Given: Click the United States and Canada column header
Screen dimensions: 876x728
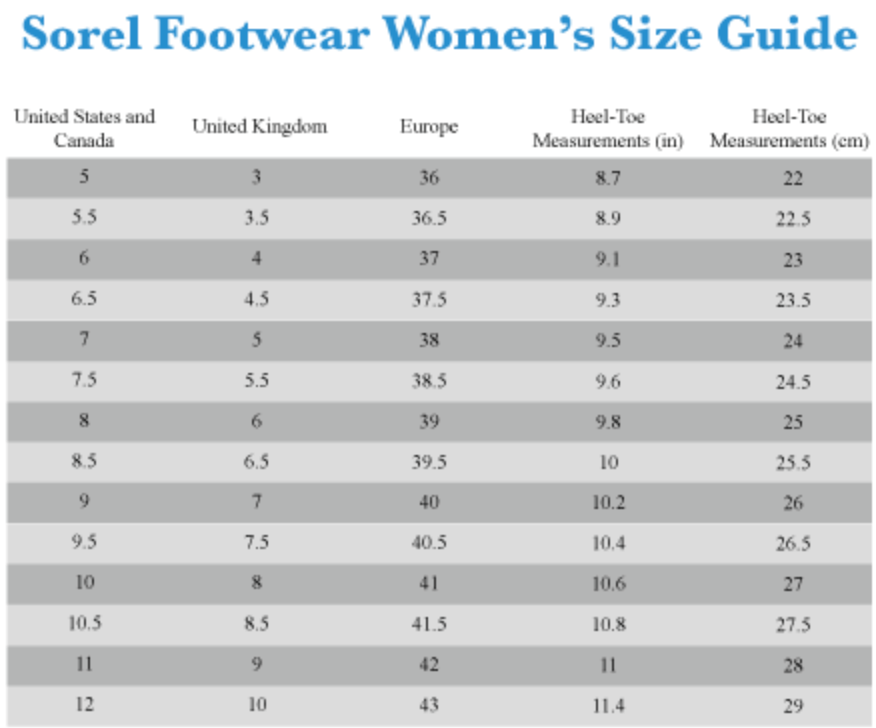Looking at the screenshot, I should click(x=84, y=128).
